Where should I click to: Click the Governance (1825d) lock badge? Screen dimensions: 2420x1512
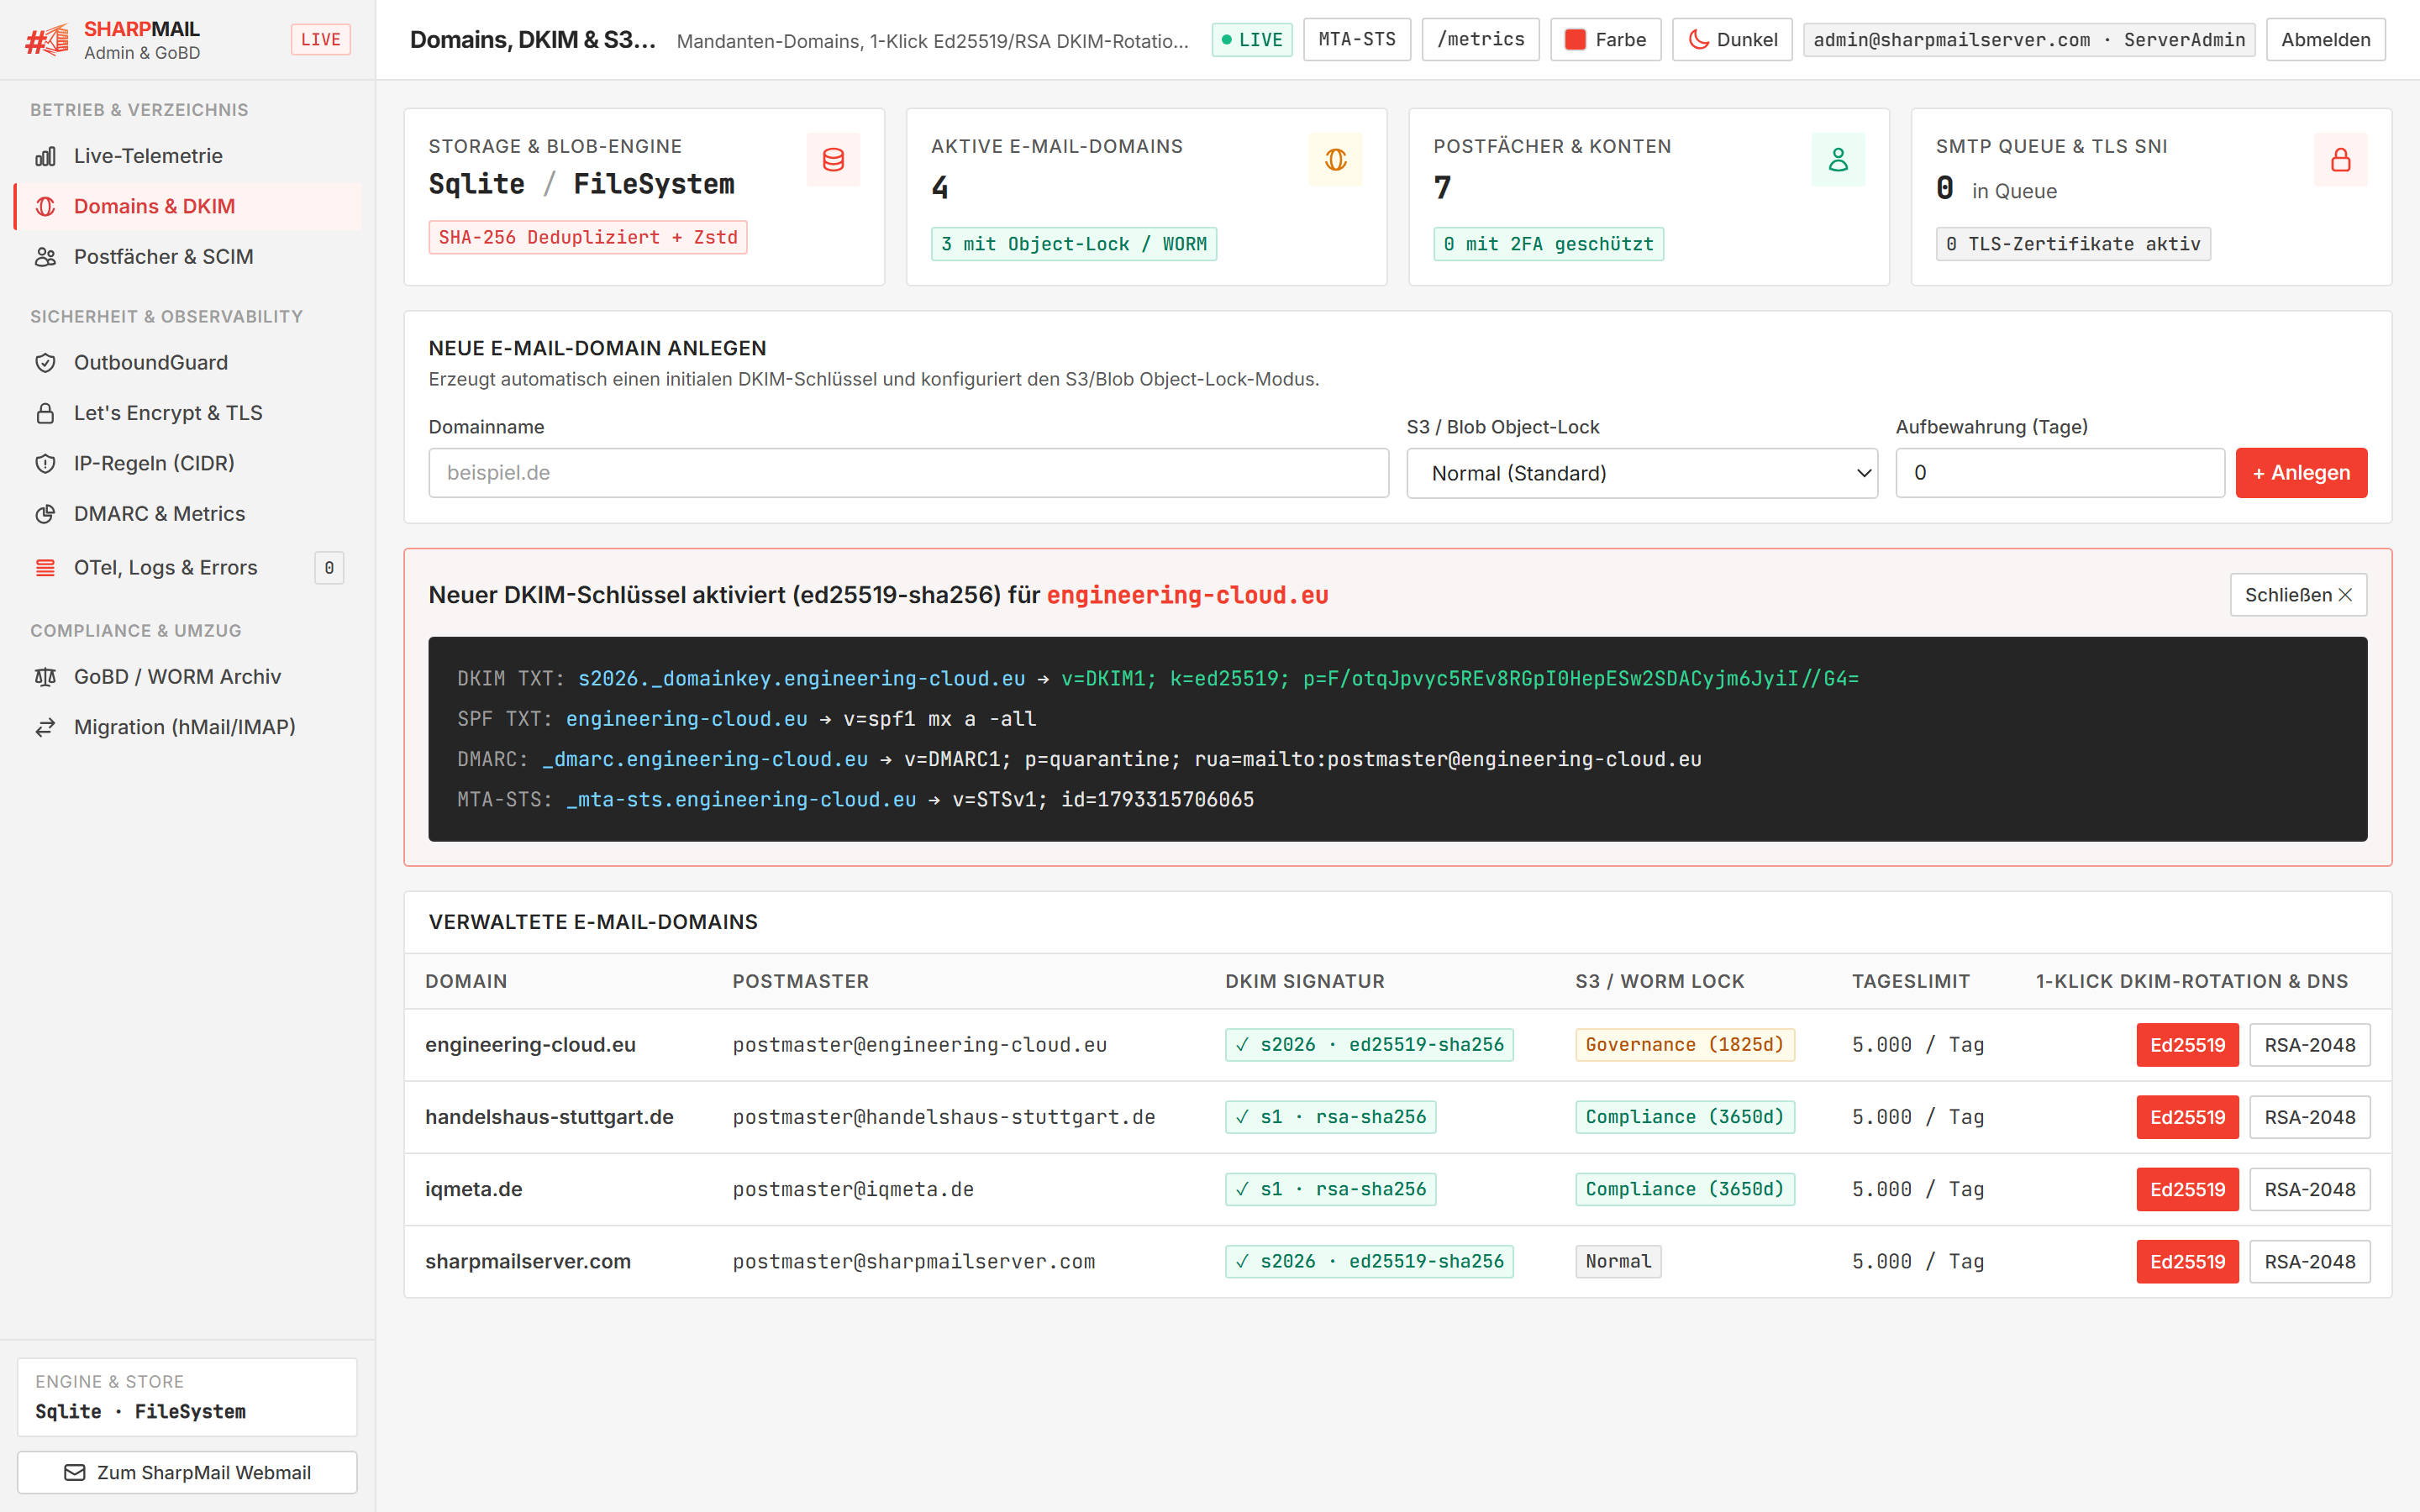coord(1684,1045)
